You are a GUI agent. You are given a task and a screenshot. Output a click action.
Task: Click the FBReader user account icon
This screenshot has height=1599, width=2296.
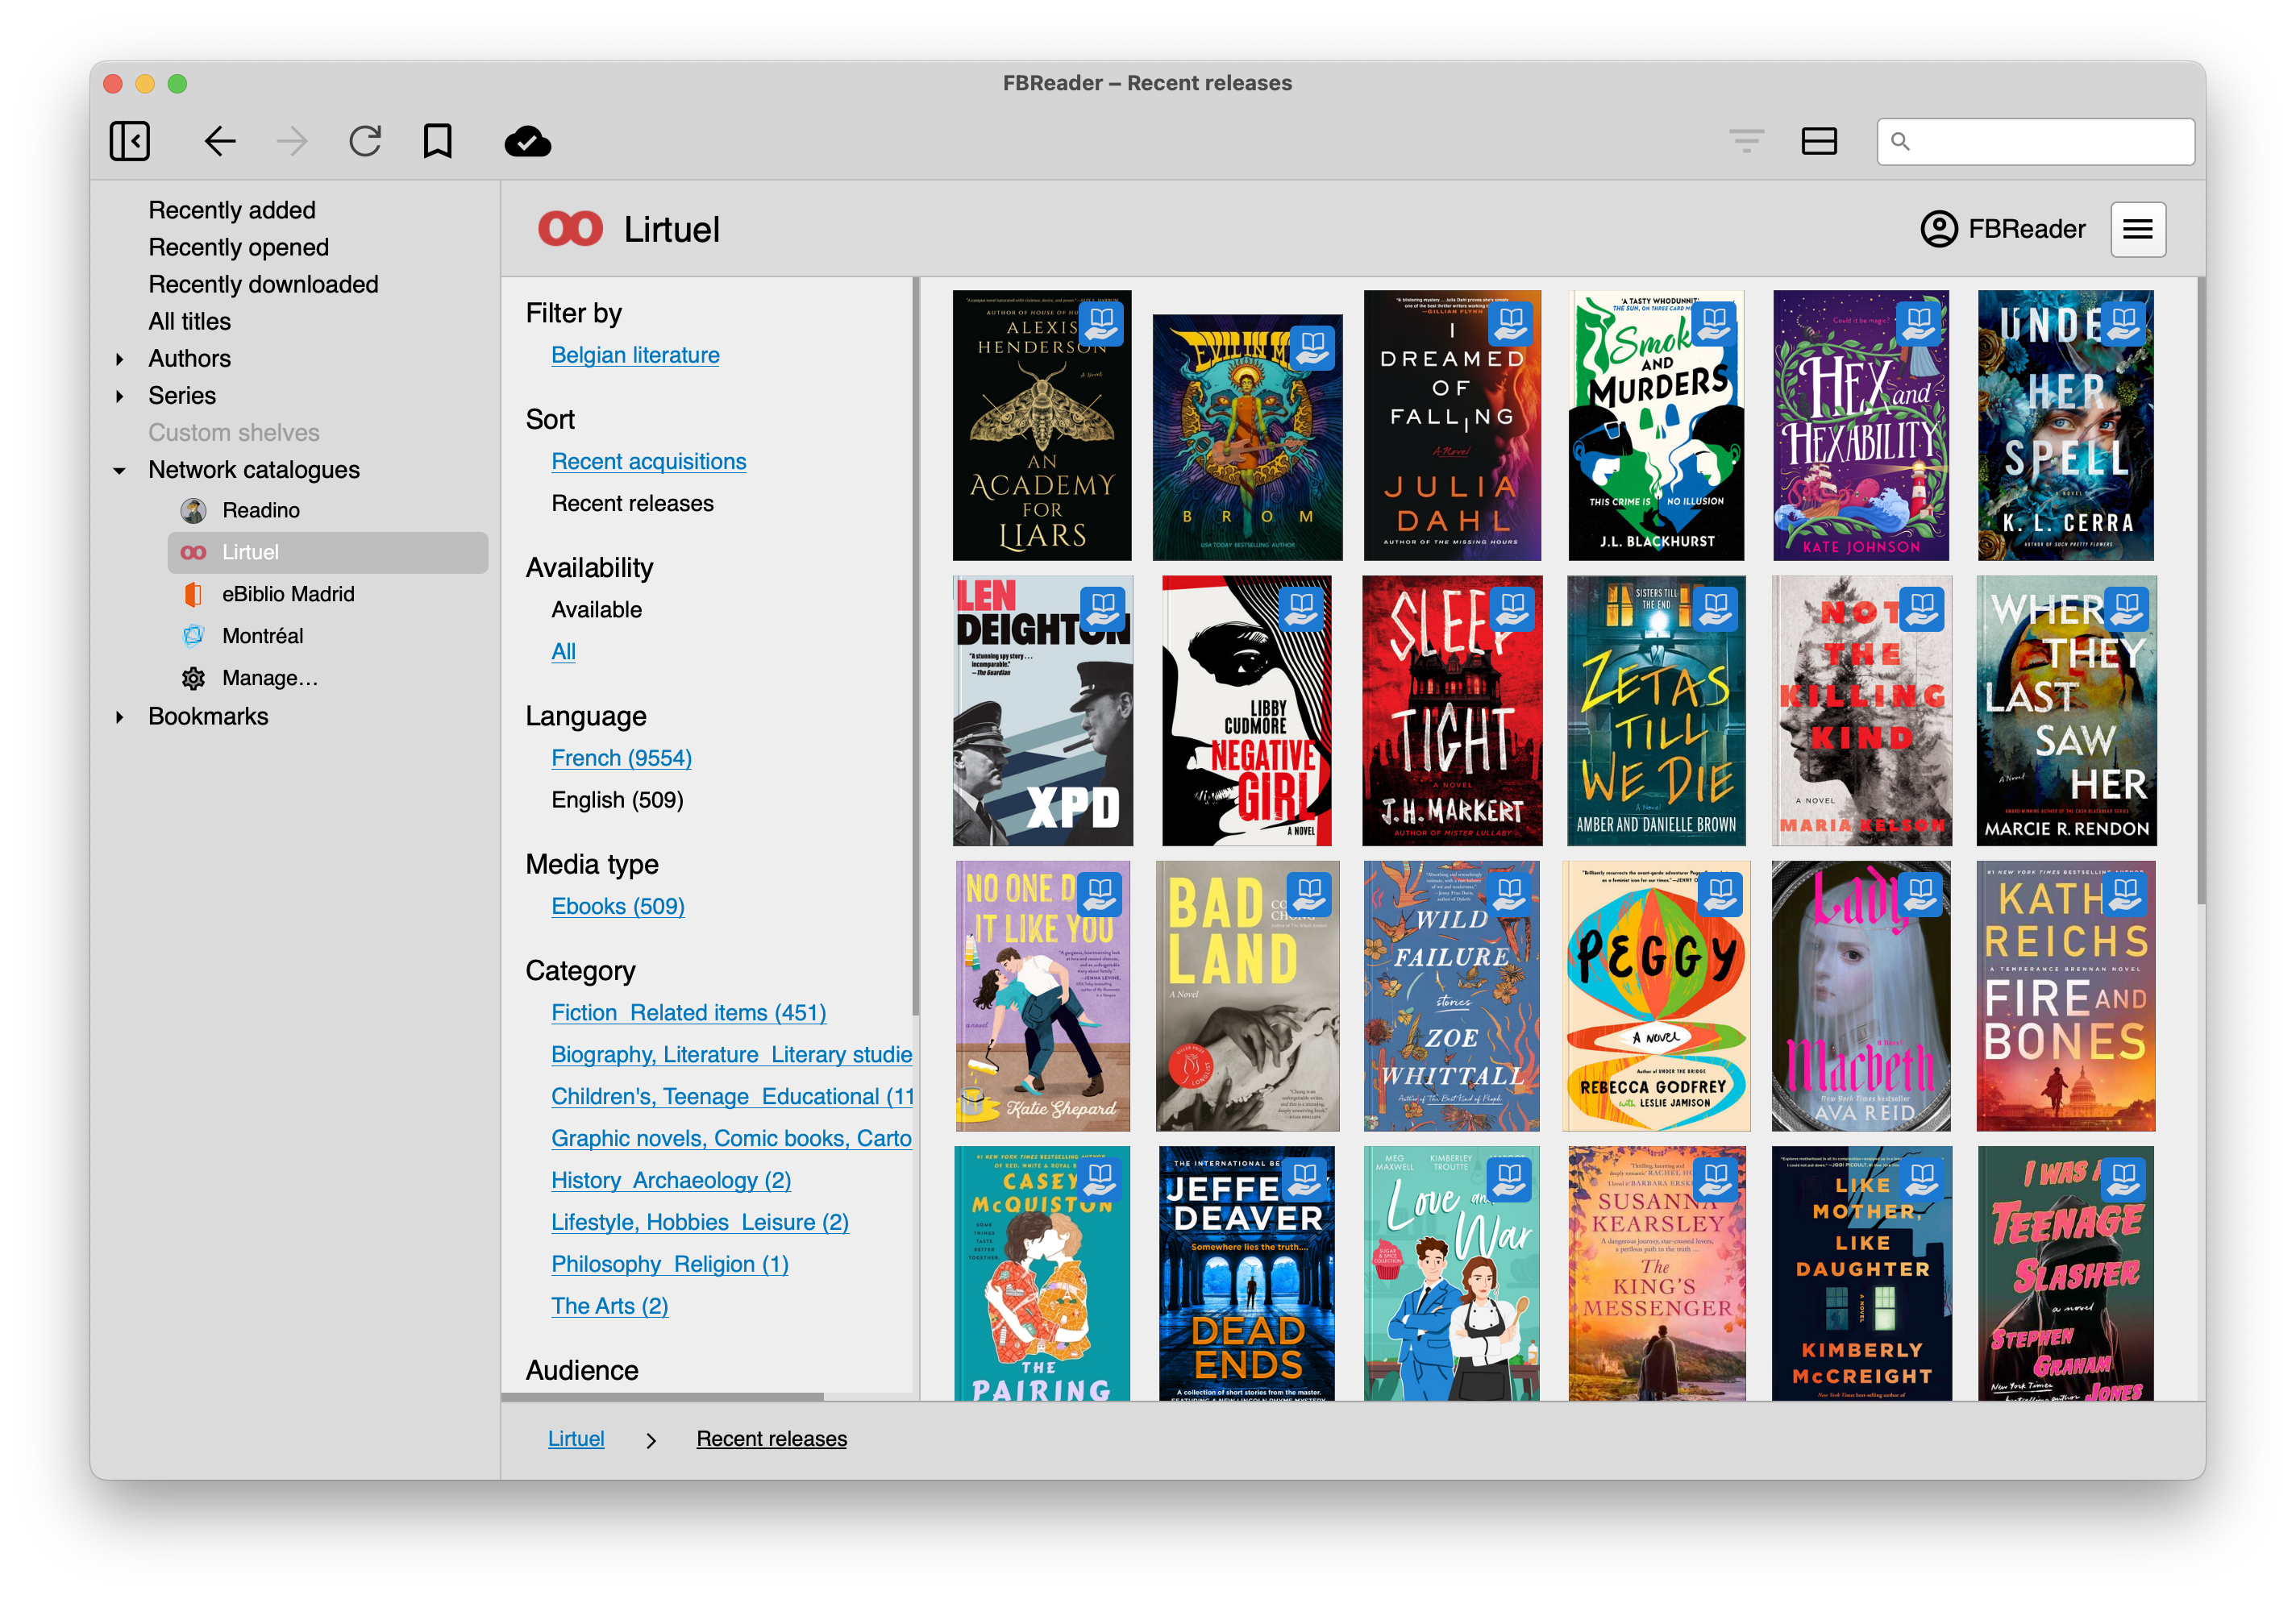[x=1938, y=230]
